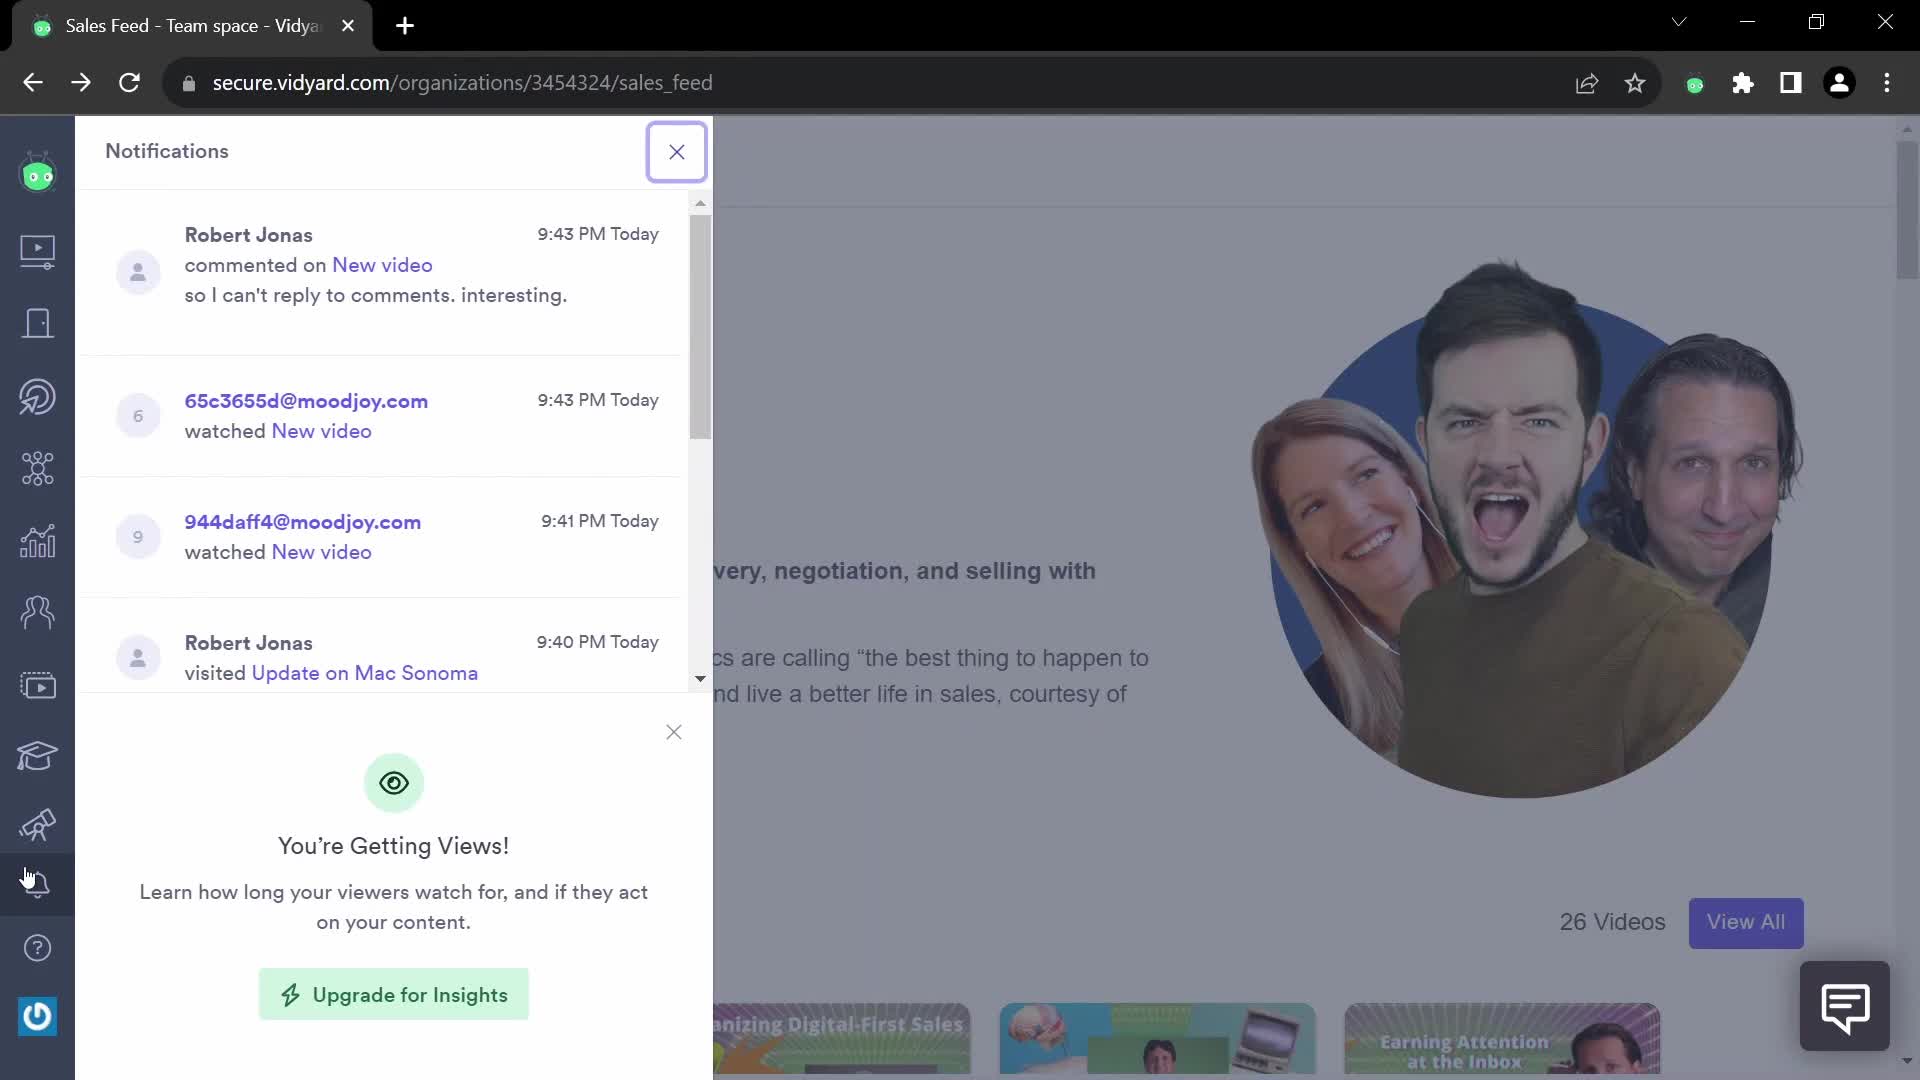Open the video playlist sidebar icon
The height and width of the screenshot is (1080, 1920).
(x=38, y=685)
